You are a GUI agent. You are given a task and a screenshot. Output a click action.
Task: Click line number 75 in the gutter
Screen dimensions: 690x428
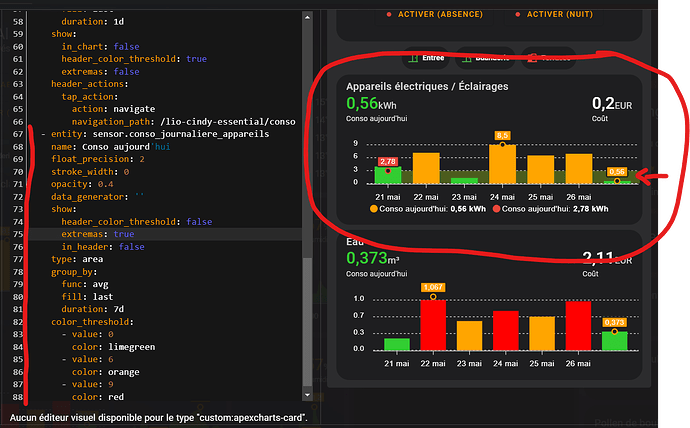tap(18, 234)
